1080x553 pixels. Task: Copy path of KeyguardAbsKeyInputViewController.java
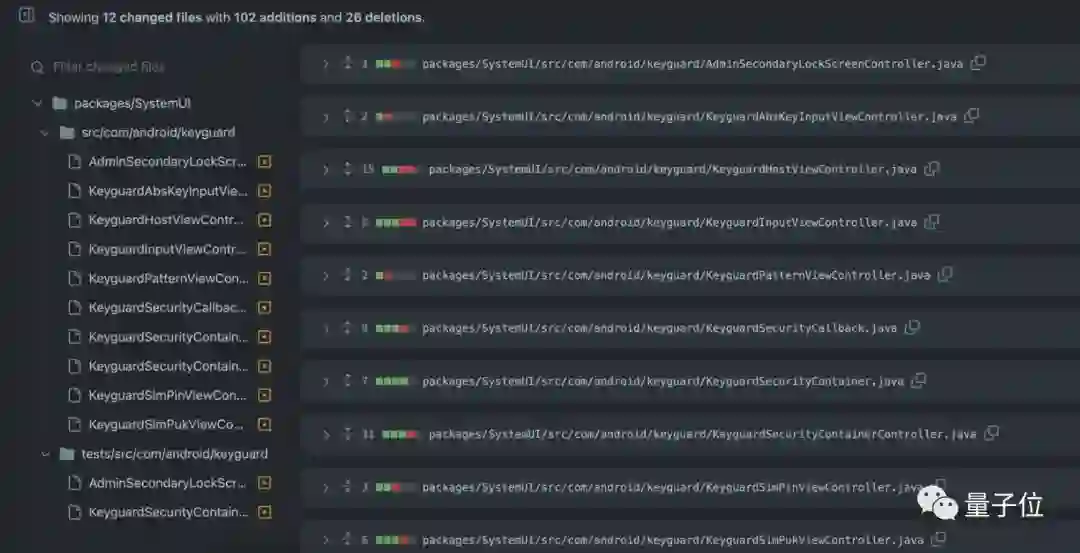tap(972, 116)
